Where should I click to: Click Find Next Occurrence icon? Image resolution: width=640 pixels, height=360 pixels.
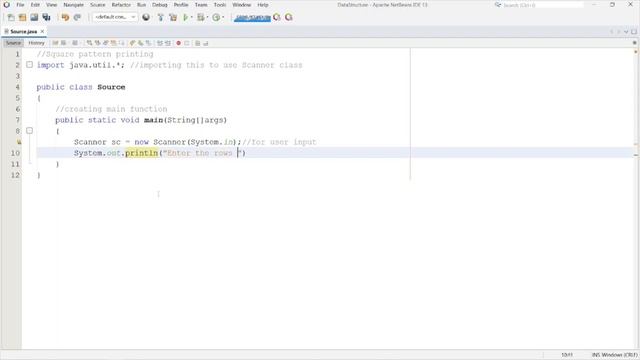[106, 43]
